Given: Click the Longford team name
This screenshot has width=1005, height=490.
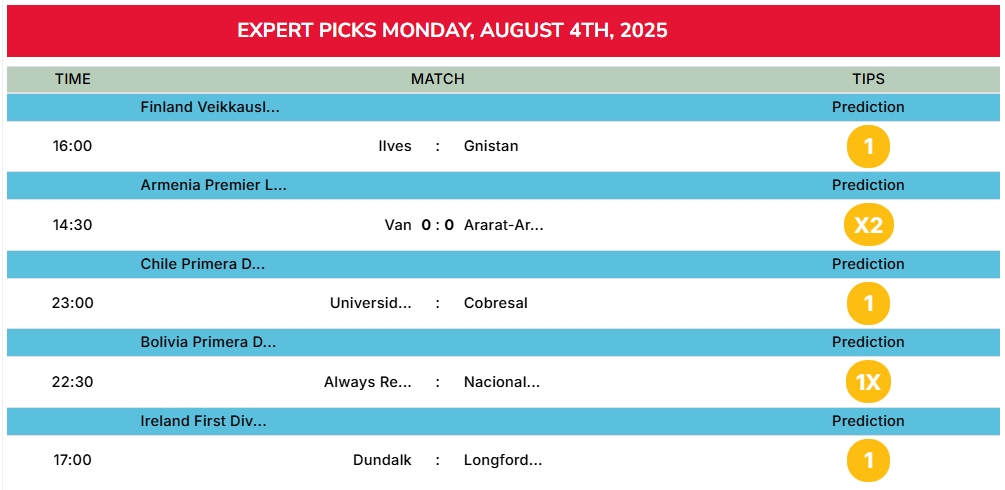Looking at the screenshot, I should pyautogui.click(x=503, y=460).
